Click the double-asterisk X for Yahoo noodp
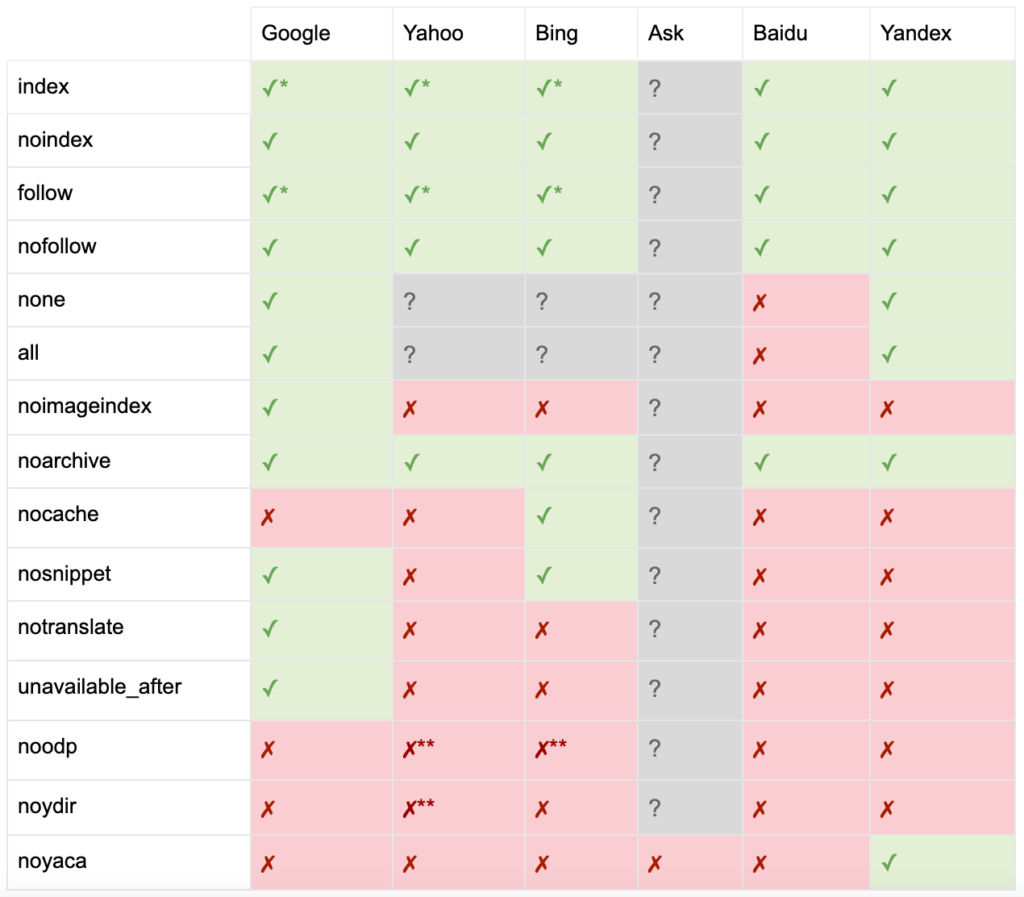 click(x=418, y=749)
